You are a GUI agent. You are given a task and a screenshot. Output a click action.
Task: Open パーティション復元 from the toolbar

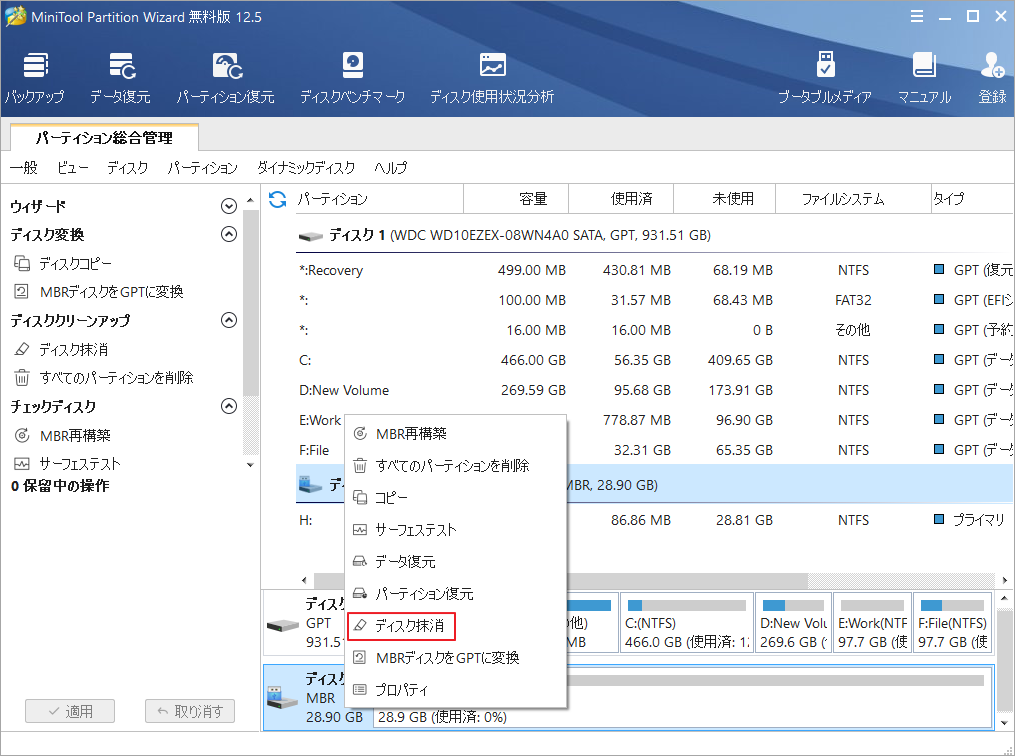coord(226,75)
